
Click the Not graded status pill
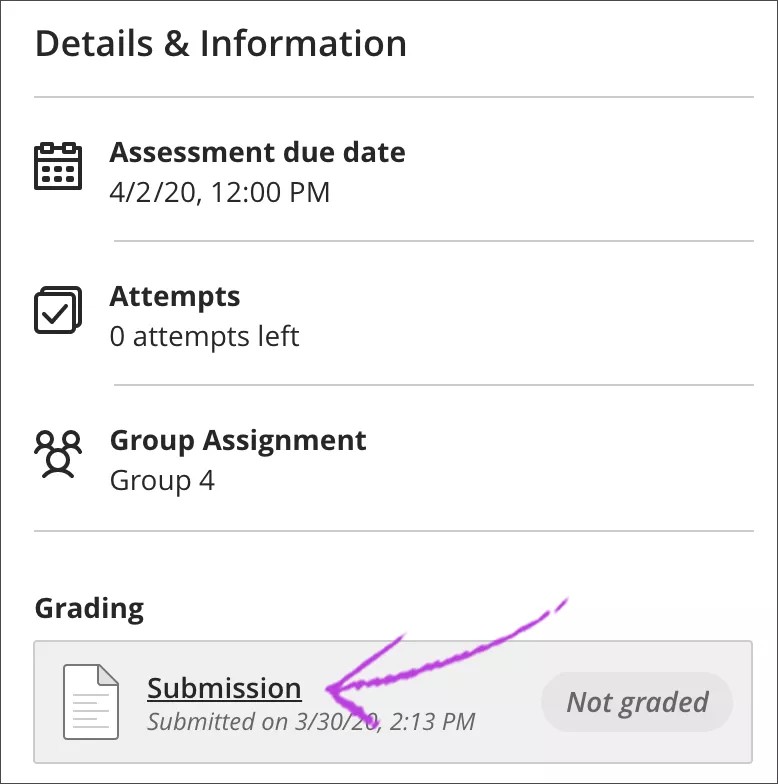coord(637,702)
